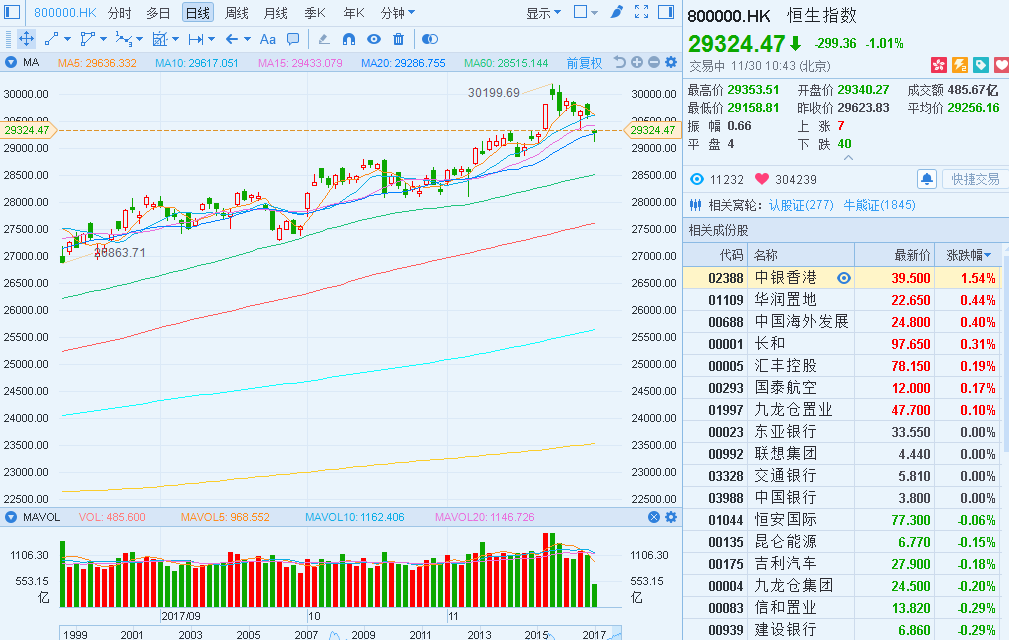Select the crosshair move cursor tool
Viewport: 1009px width, 640px height.
(25, 39)
